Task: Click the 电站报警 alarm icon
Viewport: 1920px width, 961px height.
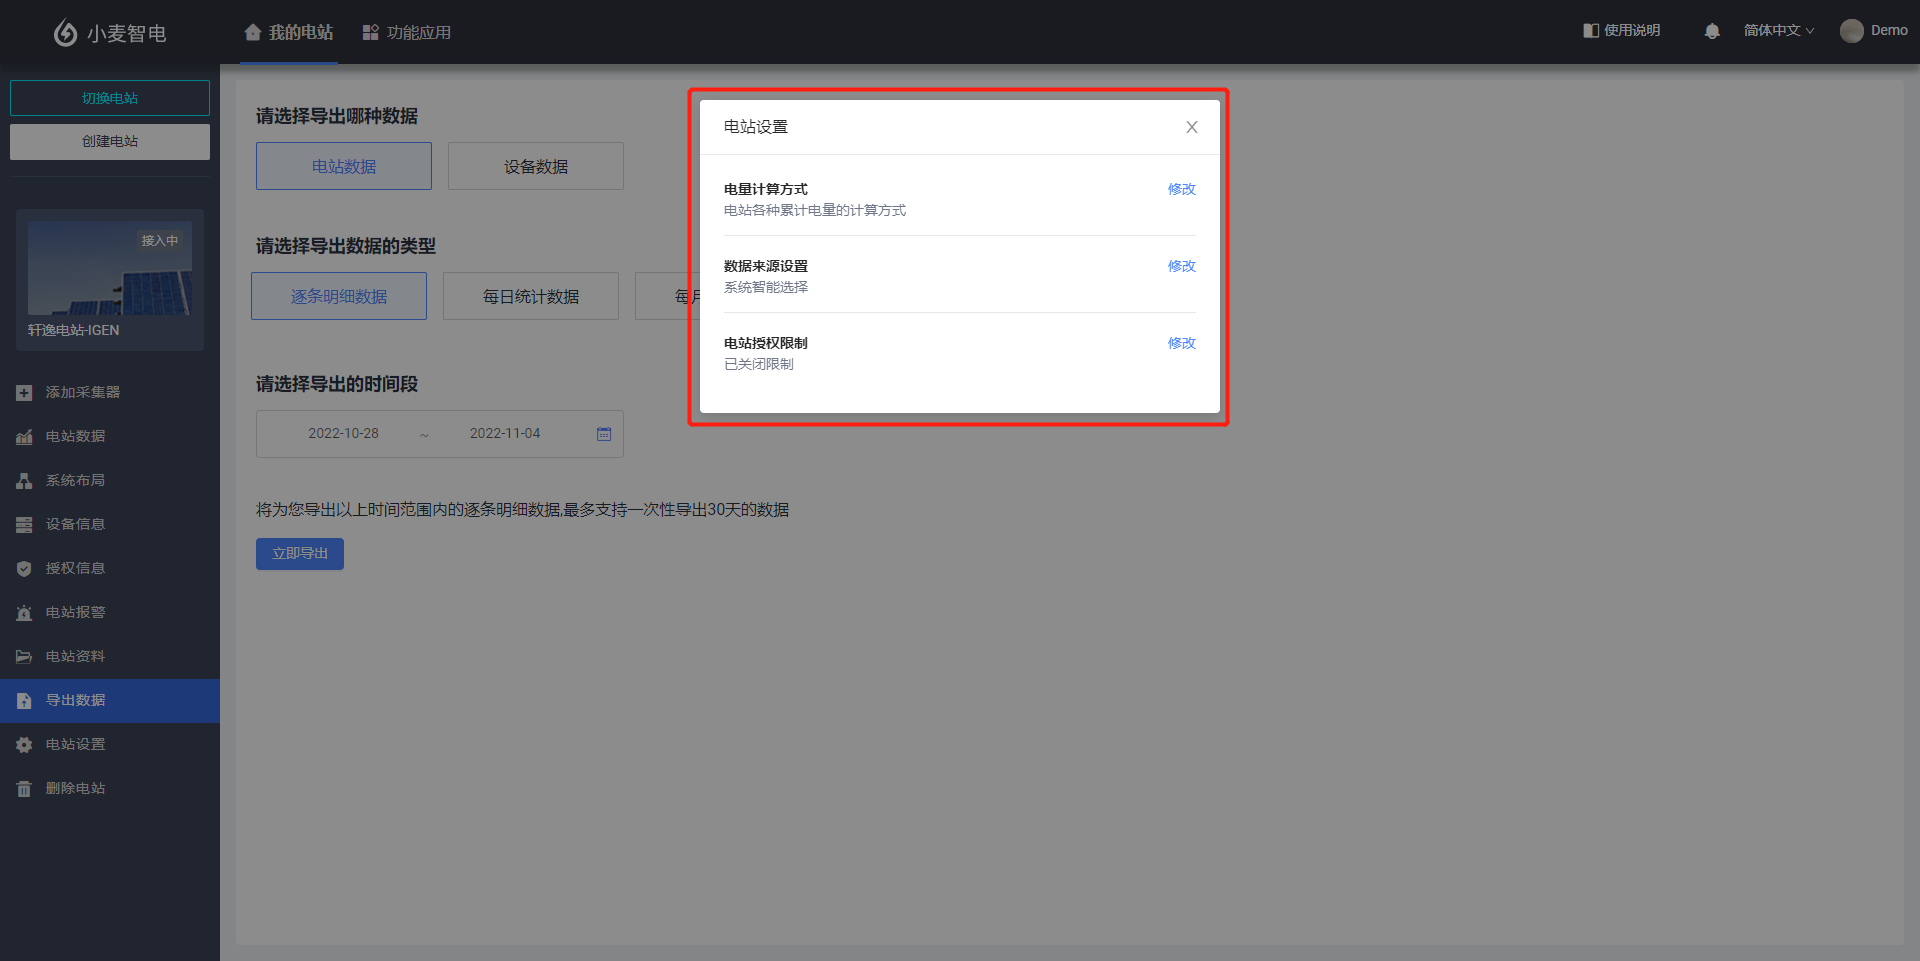Action: click(x=24, y=613)
